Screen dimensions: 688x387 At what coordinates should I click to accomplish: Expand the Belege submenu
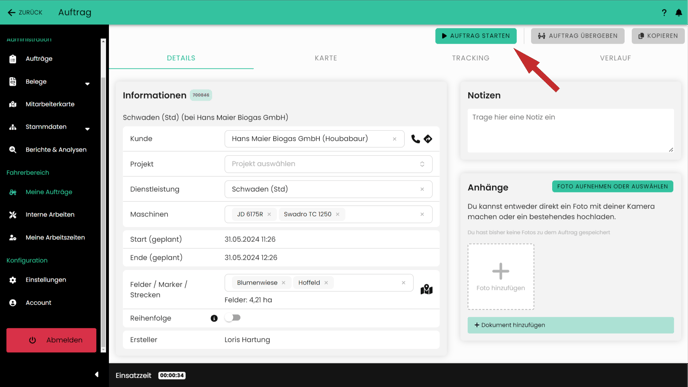(87, 83)
